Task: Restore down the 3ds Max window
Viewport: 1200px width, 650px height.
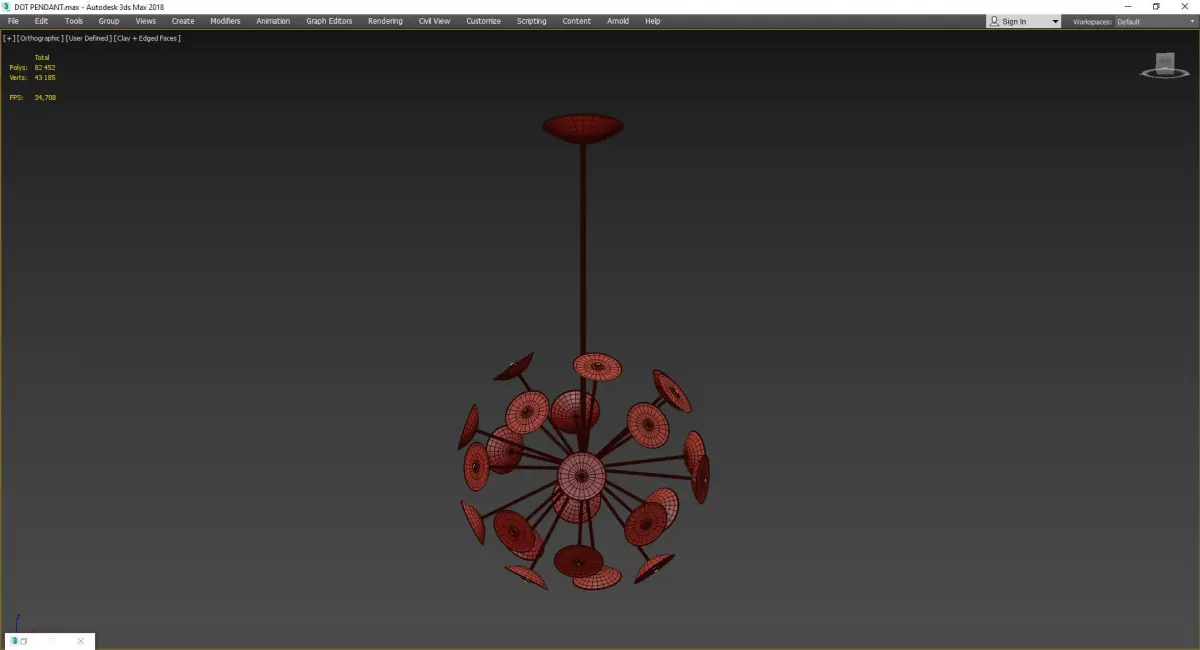Action: click(x=1156, y=7)
